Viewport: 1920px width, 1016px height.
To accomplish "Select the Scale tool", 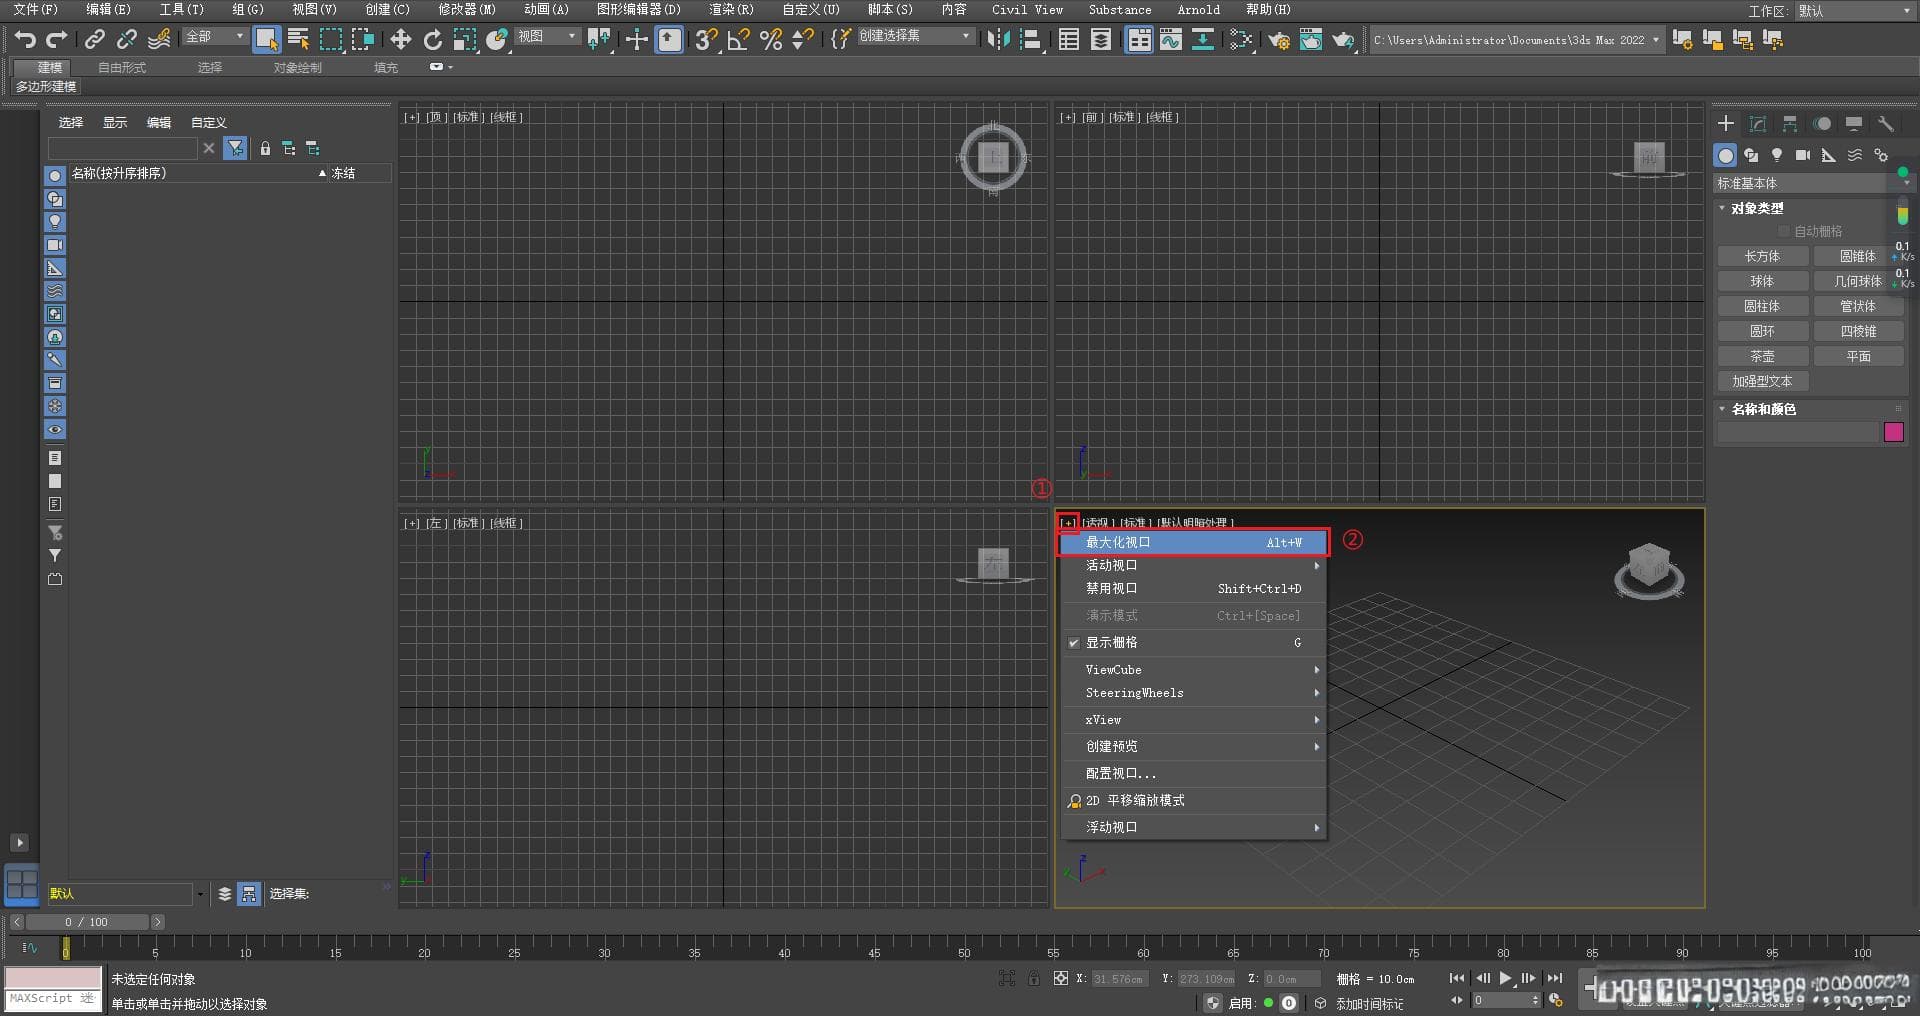I will coord(465,39).
